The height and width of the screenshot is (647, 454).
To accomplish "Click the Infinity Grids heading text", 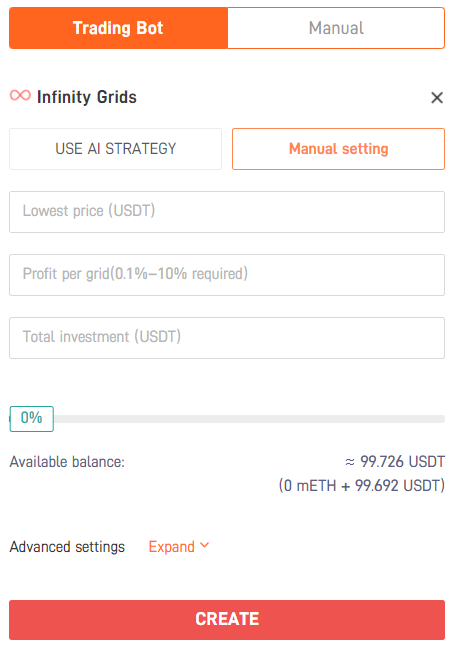I will [87, 97].
